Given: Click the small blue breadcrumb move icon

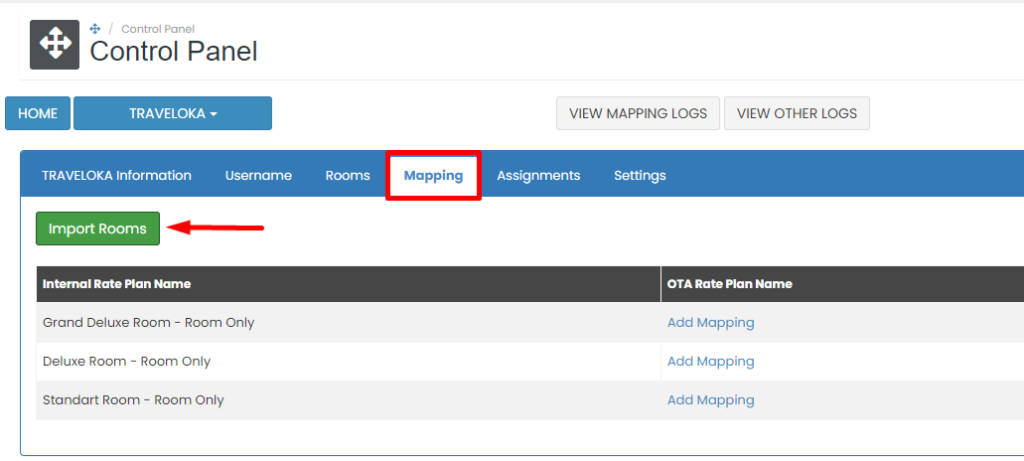Looking at the screenshot, I should click(x=95, y=29).
